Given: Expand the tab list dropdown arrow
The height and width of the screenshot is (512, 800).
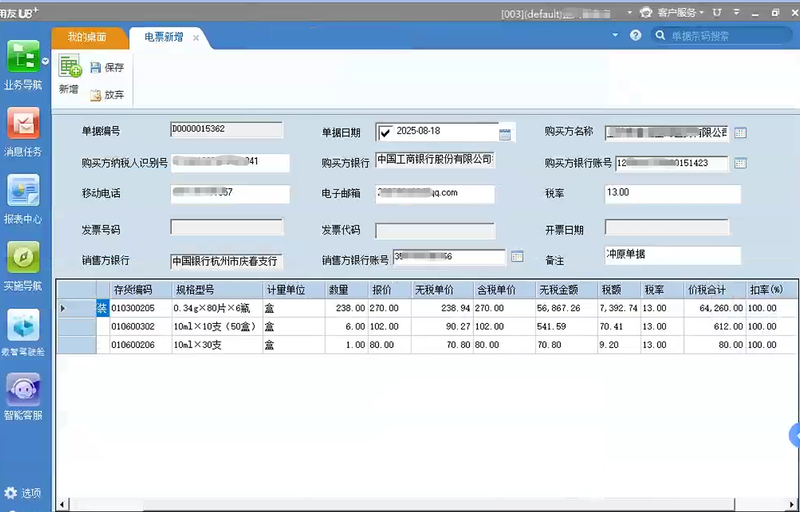Looking at the screenshot, I should click(x=615, y=35).
